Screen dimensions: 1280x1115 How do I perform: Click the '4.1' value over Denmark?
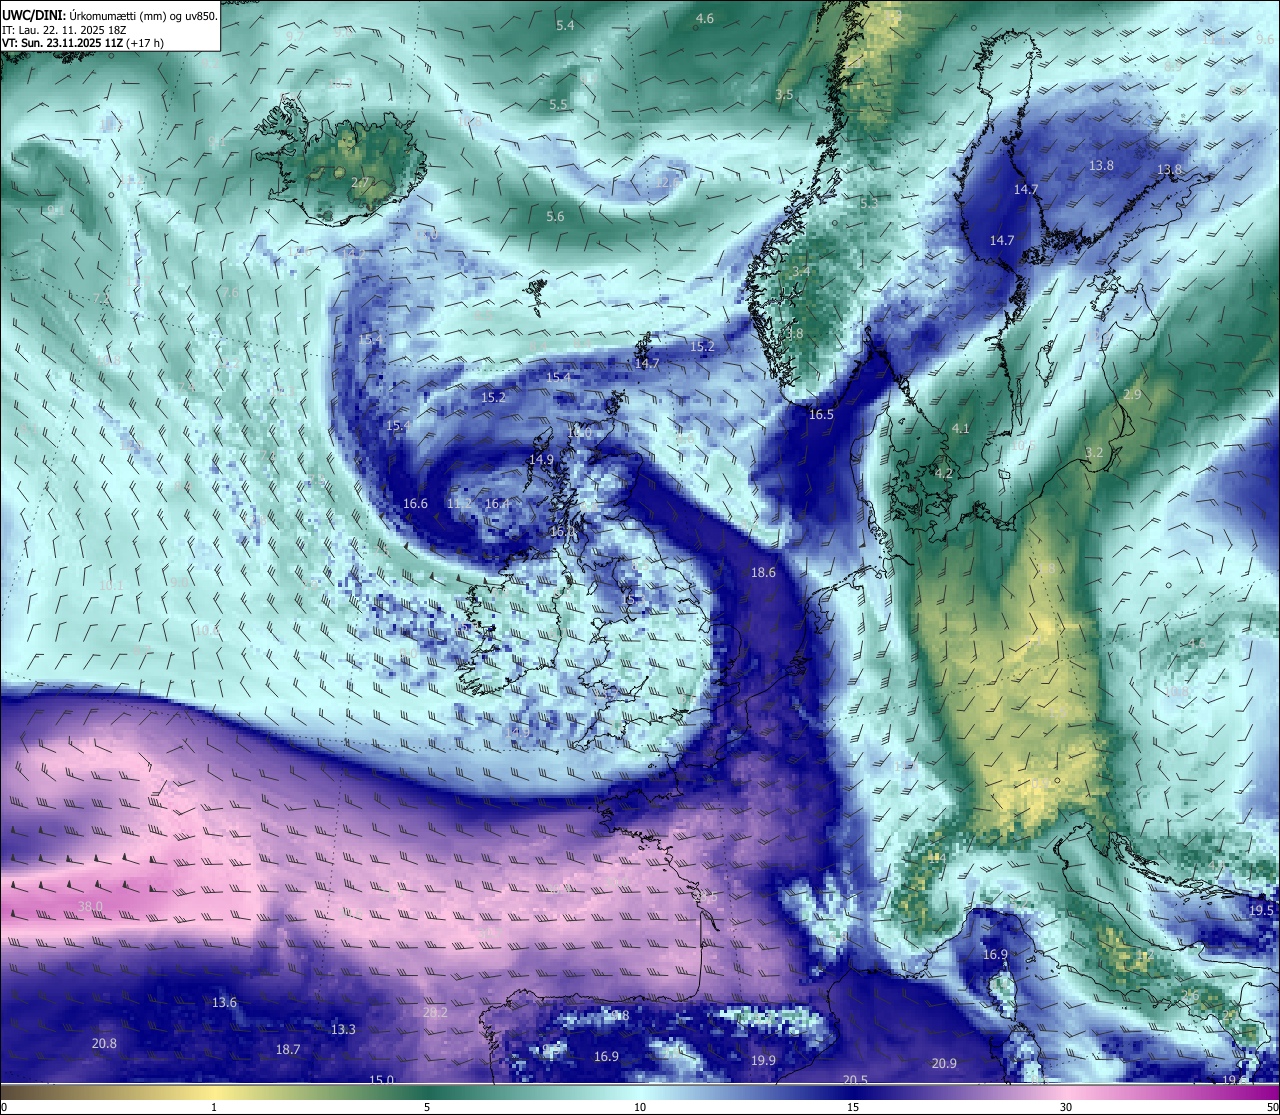pyautogui.click(x=960, y=428)
